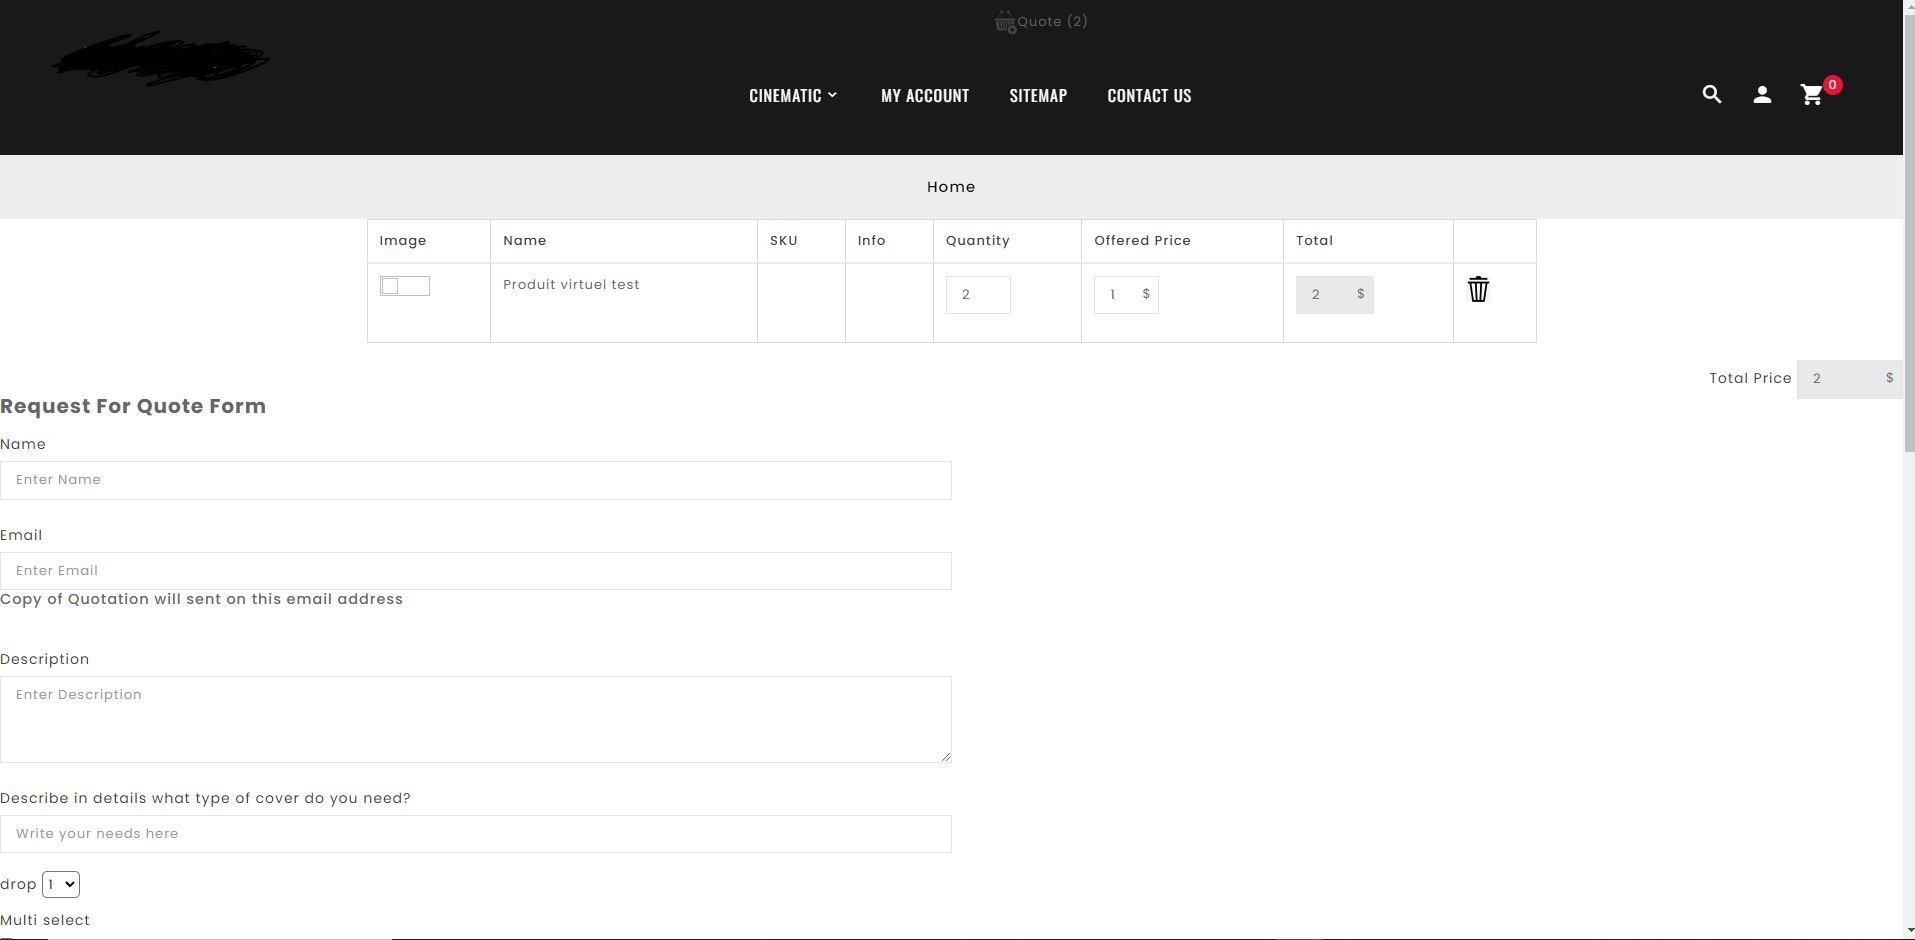Focus the Offered Price field

pos(1126,295)
